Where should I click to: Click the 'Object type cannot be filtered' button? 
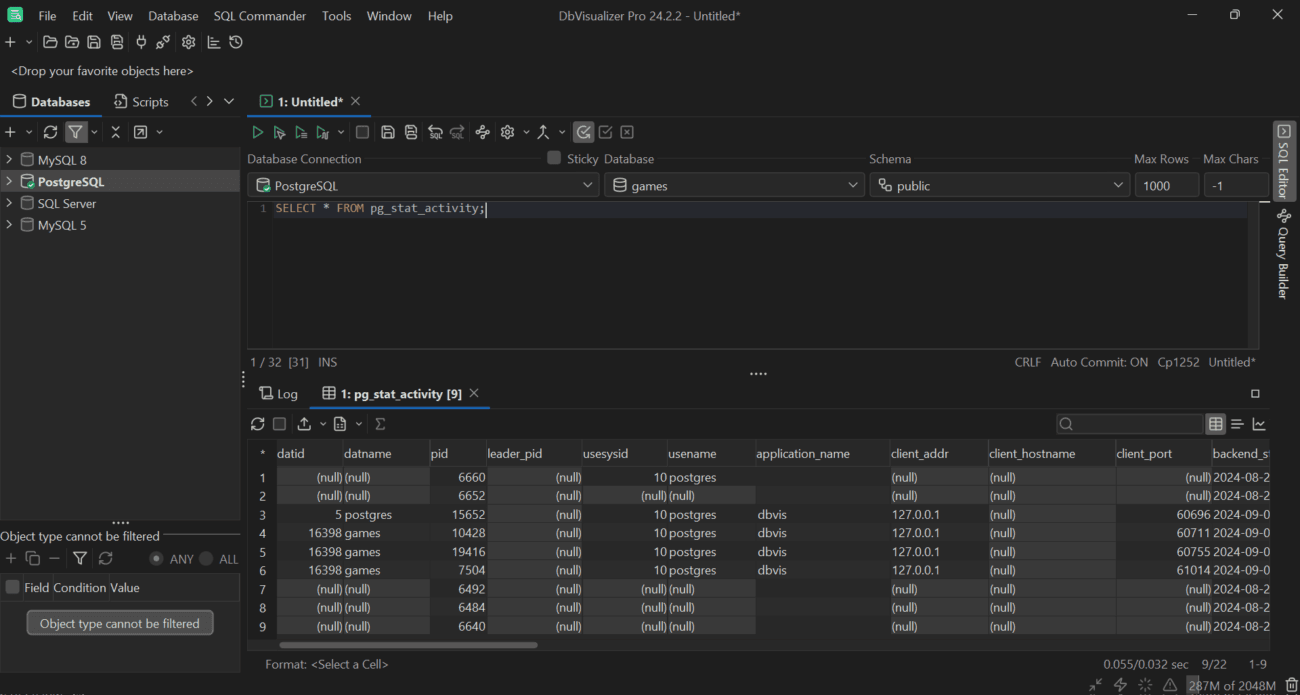pyautogui.click(x=120, y=623)
